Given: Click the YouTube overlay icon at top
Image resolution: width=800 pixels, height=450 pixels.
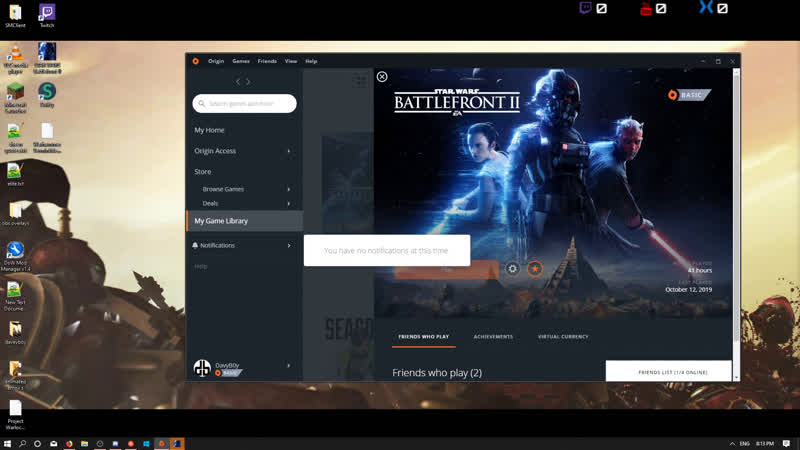Looking at the screenshot, I should (x=645, y=9).
